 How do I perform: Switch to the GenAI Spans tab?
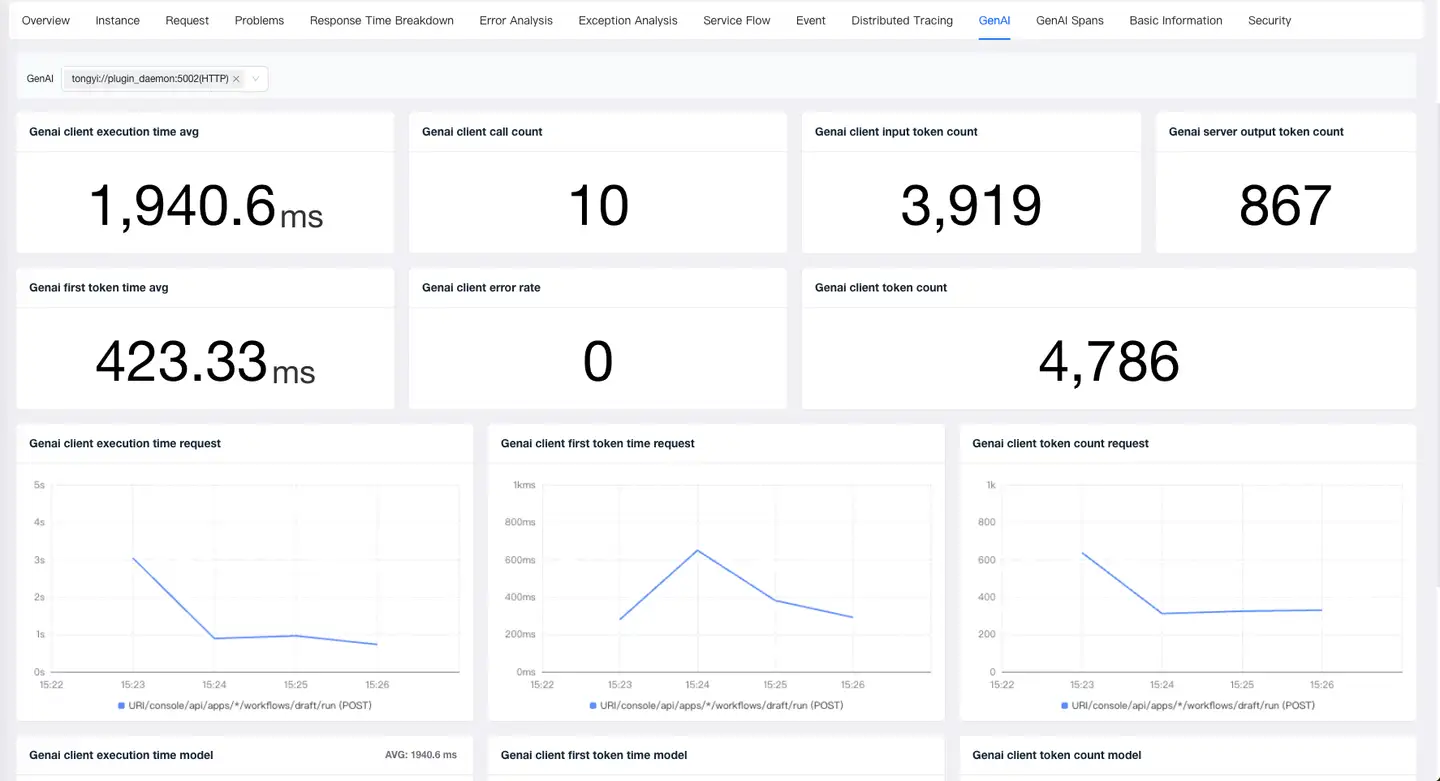1069,20
